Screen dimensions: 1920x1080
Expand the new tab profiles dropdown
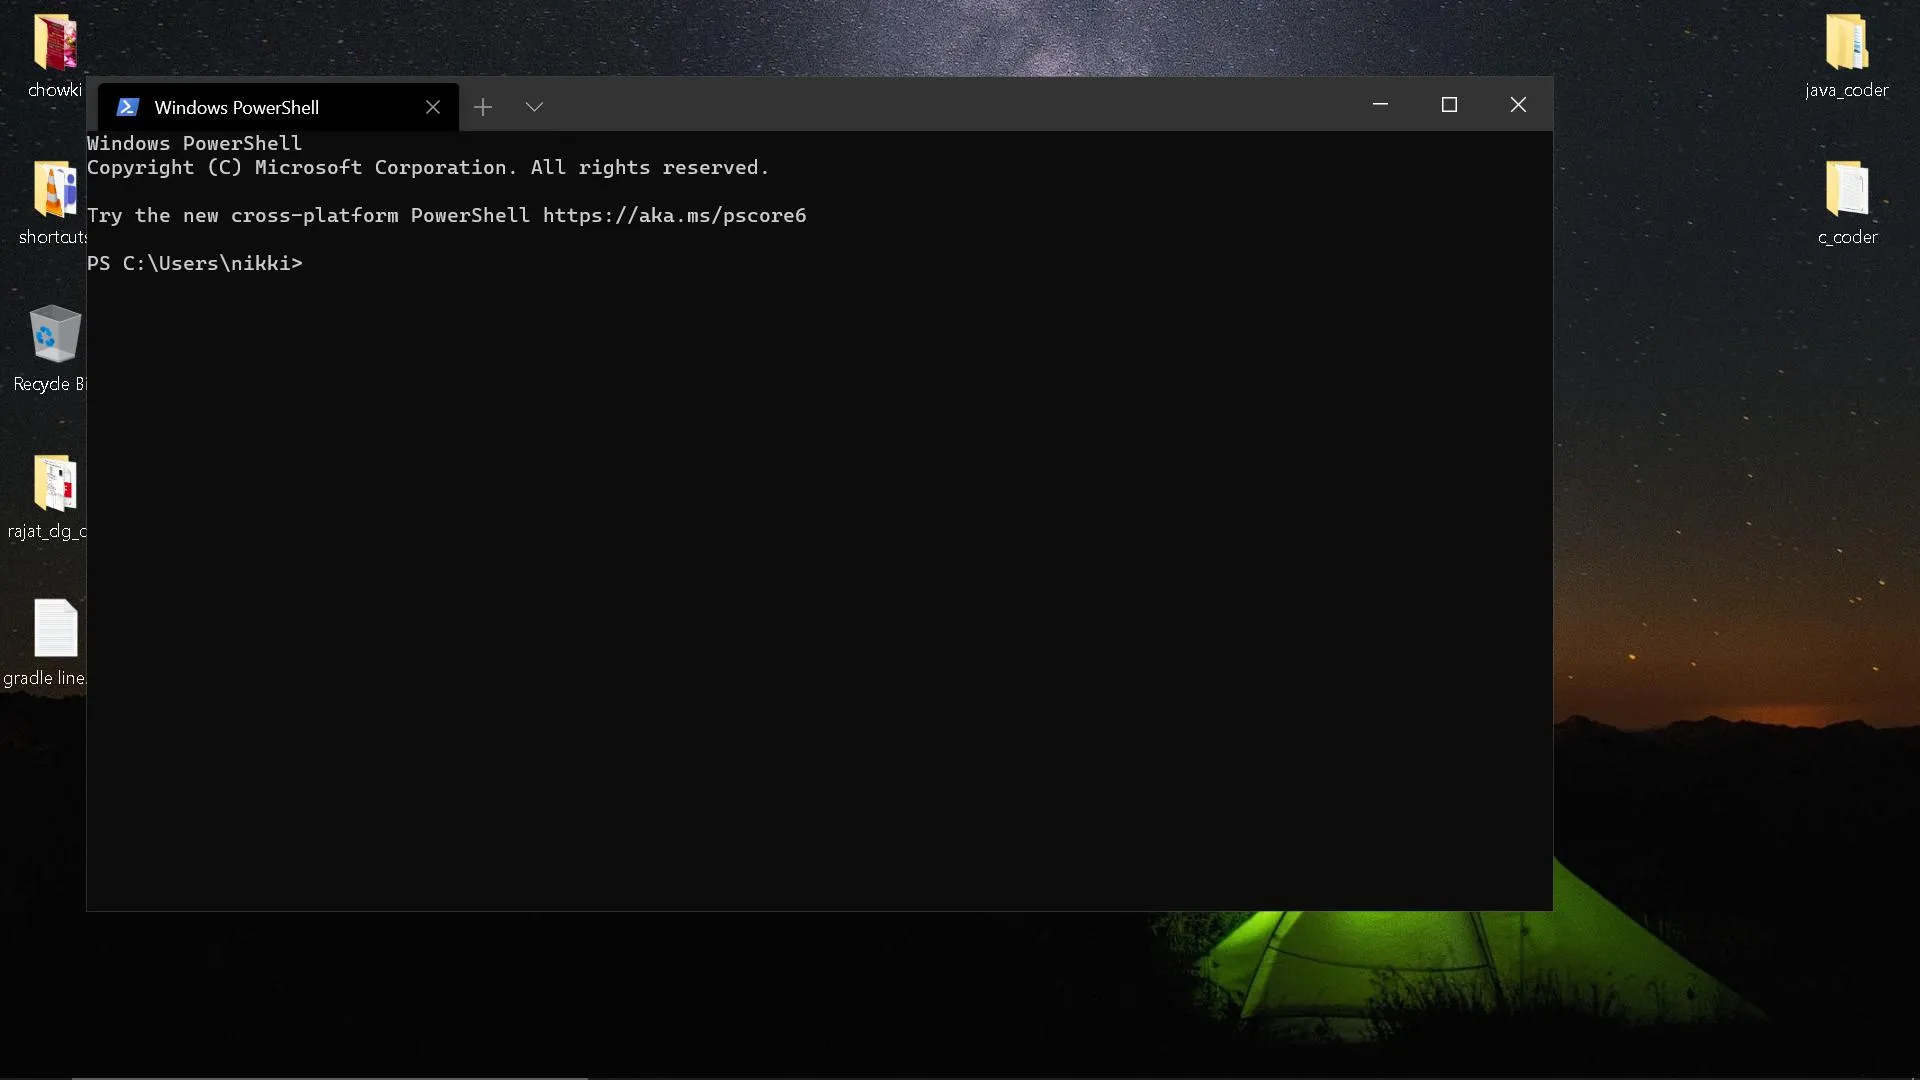[x=534, y=107]
